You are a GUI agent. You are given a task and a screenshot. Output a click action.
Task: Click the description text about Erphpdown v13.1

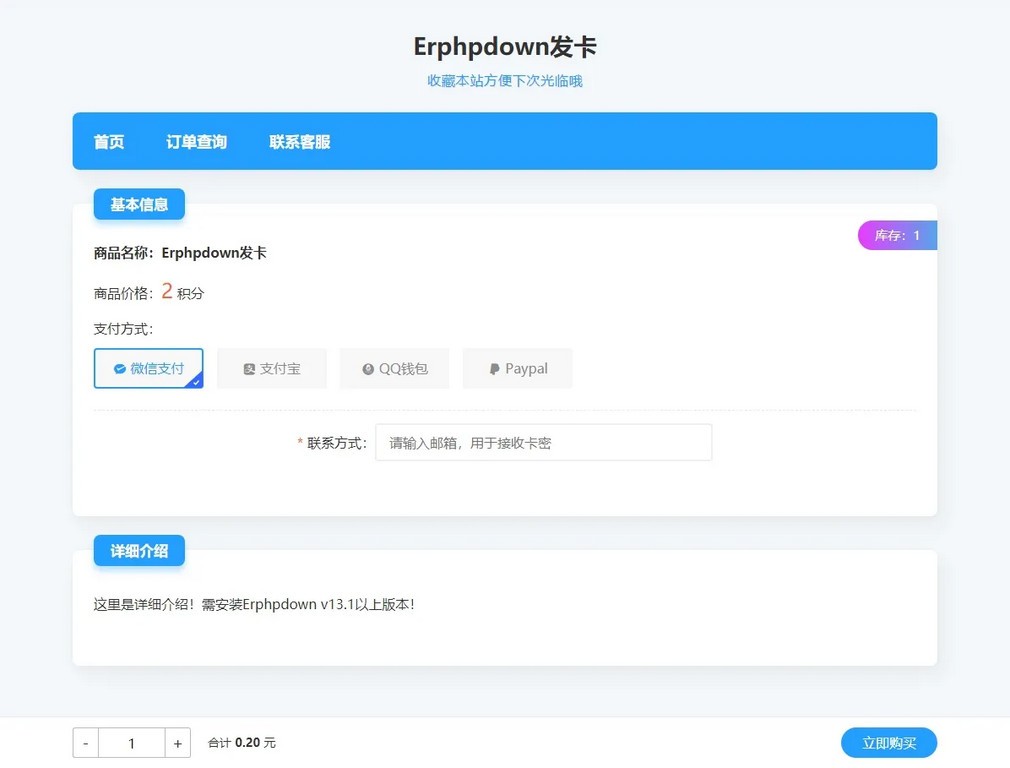[x=254, y=604]
